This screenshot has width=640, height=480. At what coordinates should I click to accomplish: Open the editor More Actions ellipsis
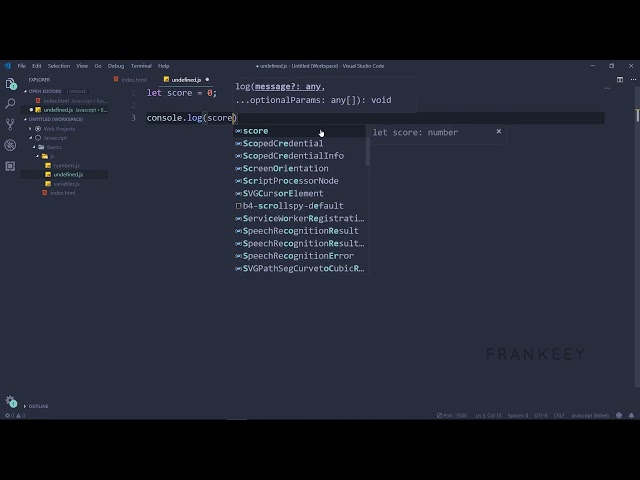(x=633, y=80)
